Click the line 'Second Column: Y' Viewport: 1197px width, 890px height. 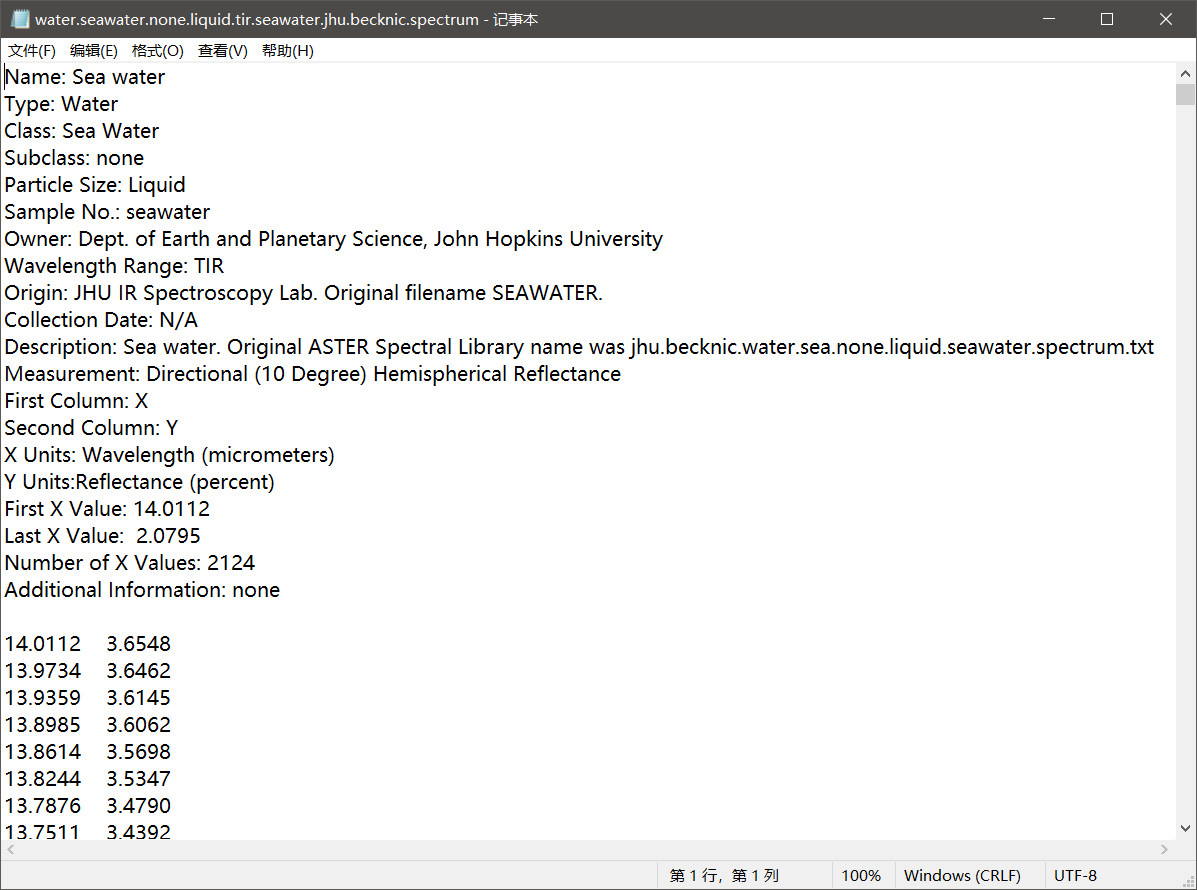[91, 428]
